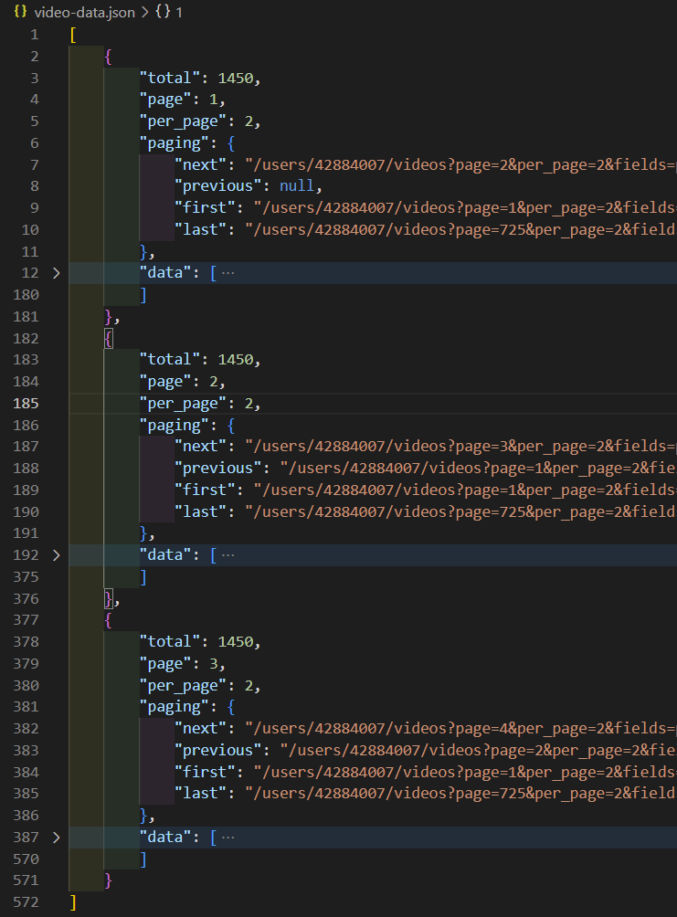Image resolution: width=677 pixels, height=917 pixels.
Task: Click the "first" URL string on line 189
Action: coord(465,490)
